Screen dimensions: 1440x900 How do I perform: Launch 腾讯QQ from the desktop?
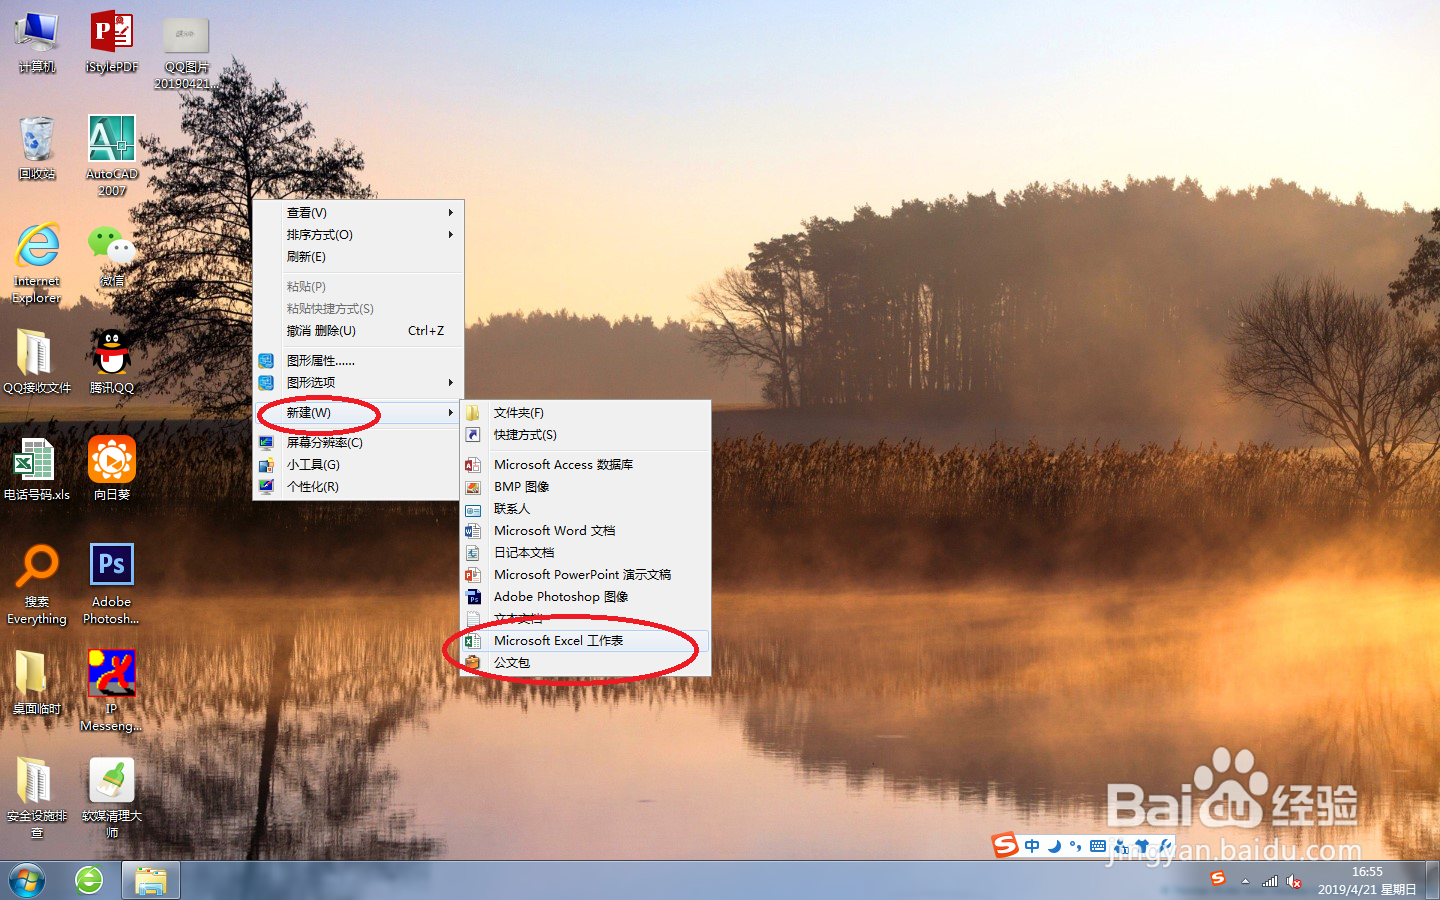(110, 352)
